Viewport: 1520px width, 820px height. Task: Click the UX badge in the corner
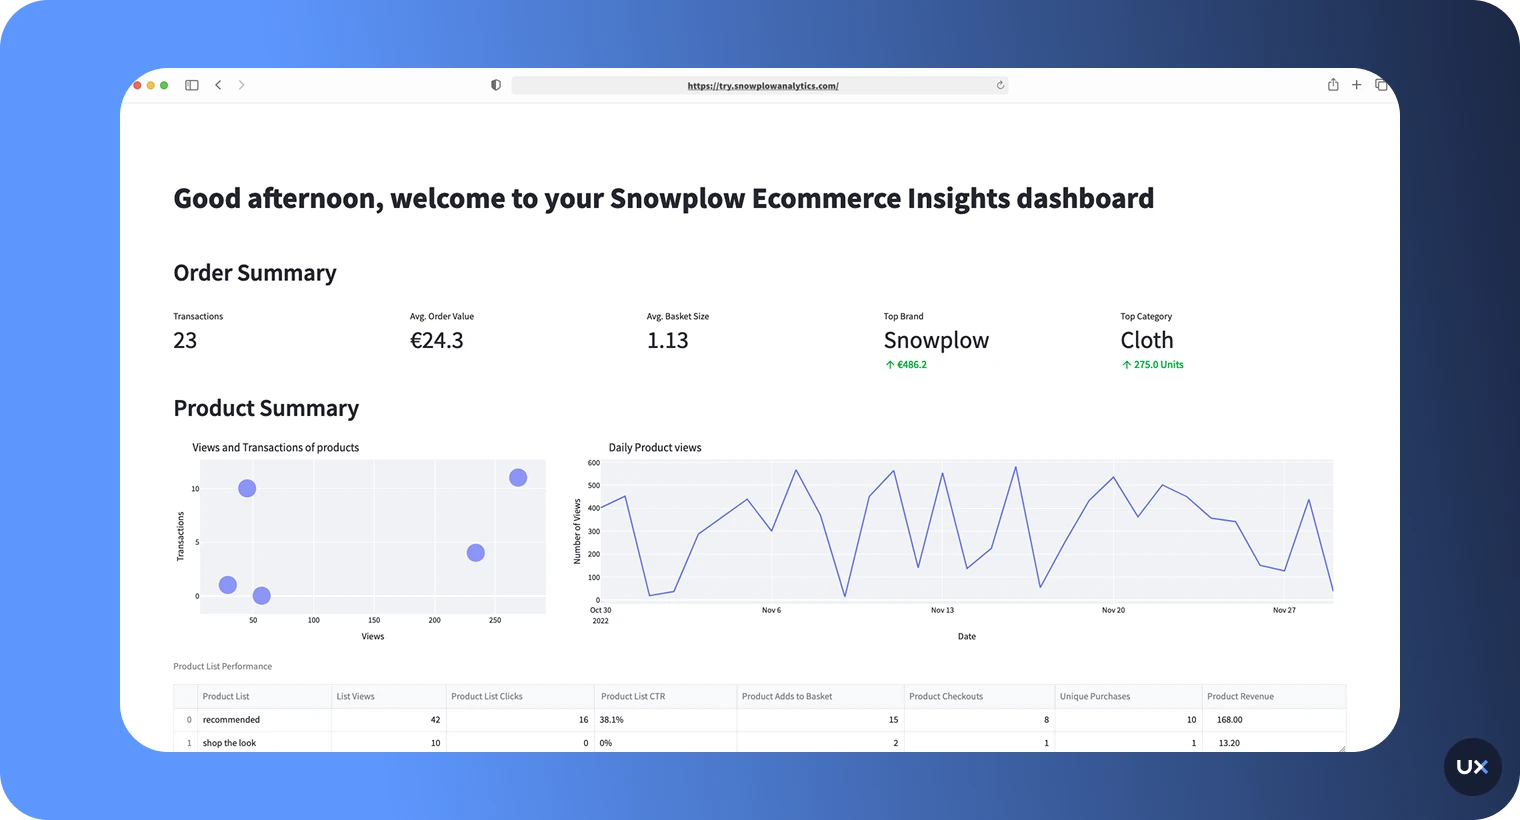(x=1472, y=767)
